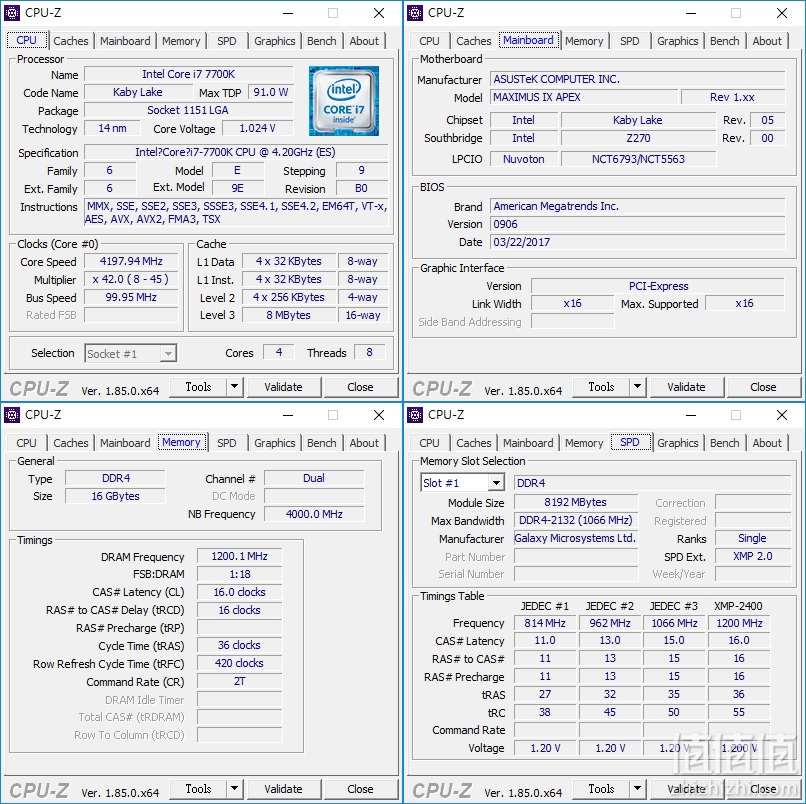Click Close button in Memory window
The image size is (806, 804).
click(360, 789)
